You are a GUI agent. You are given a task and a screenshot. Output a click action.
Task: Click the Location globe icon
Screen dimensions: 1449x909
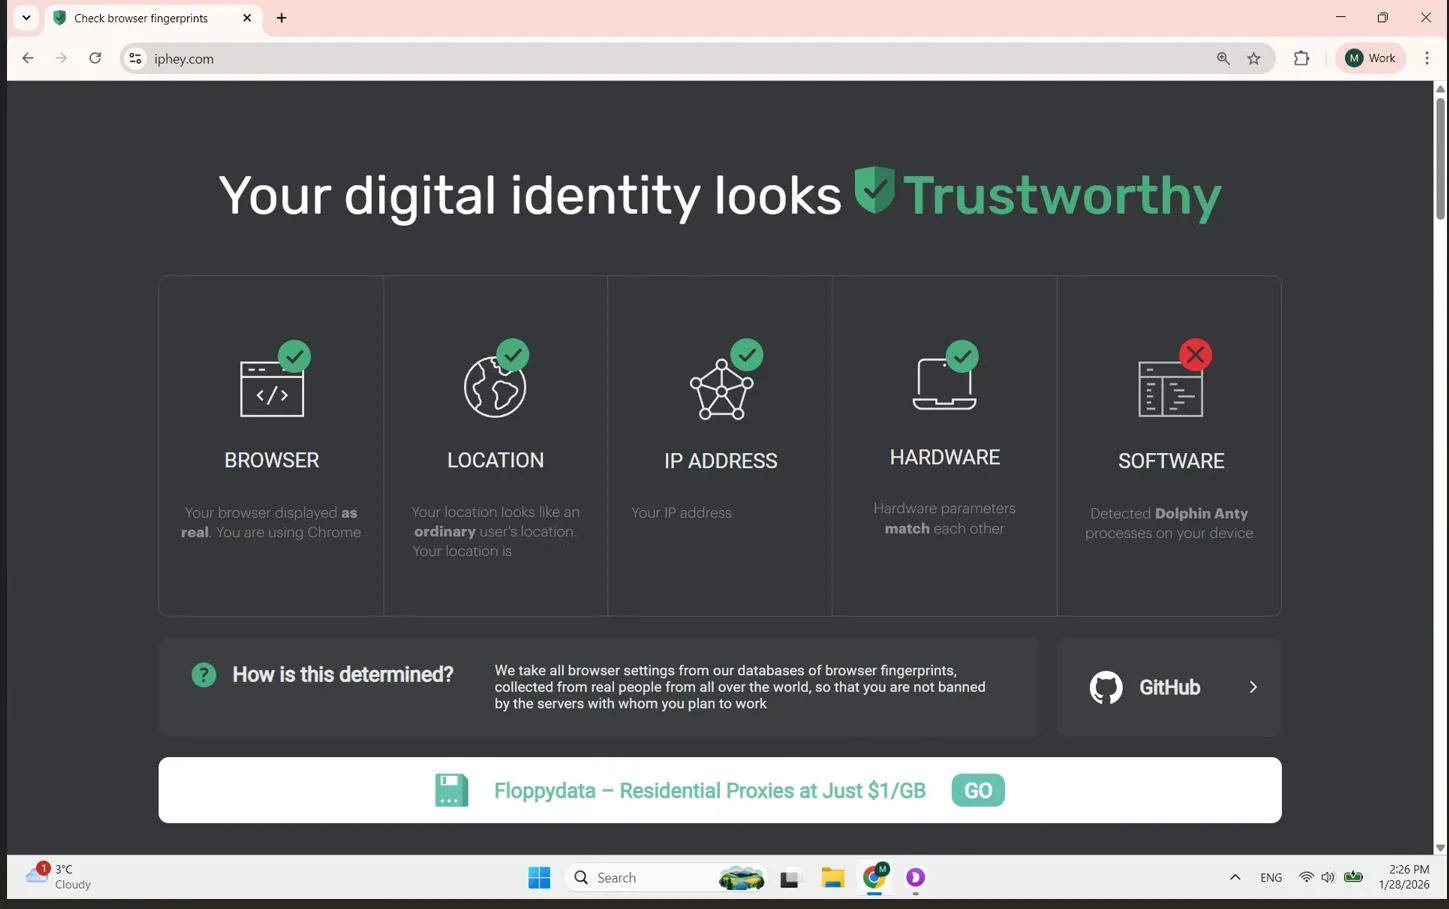494,387
